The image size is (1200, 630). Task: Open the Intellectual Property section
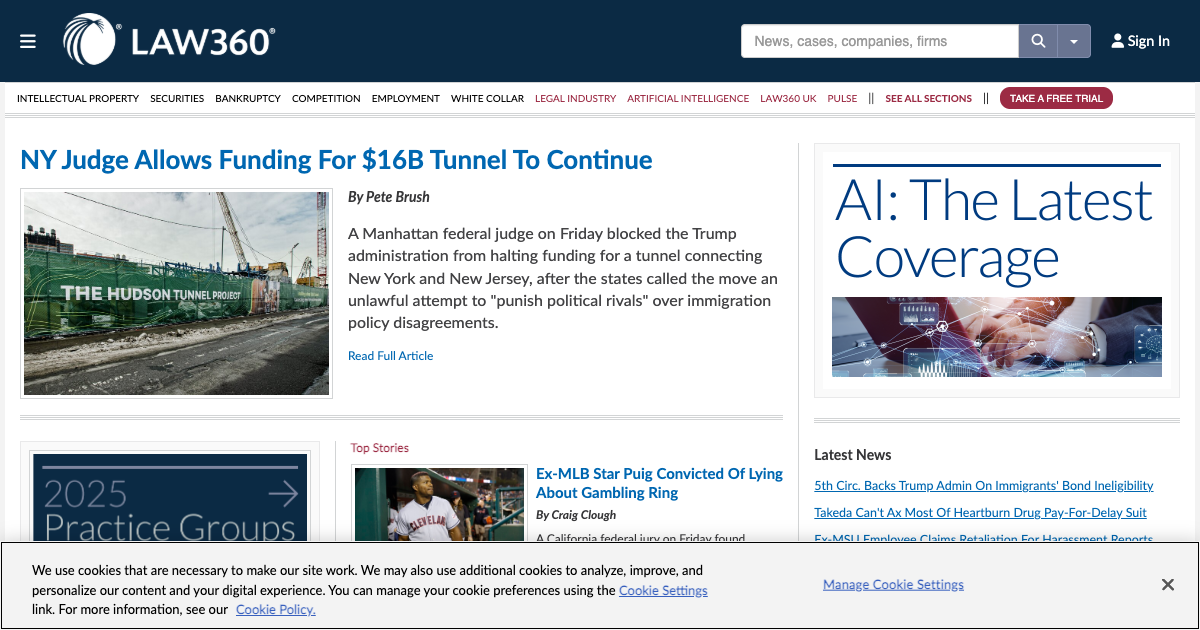[78, 98]
